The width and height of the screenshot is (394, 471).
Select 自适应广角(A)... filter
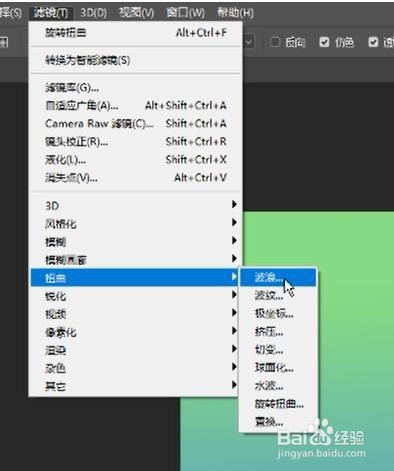pos(136,106)
